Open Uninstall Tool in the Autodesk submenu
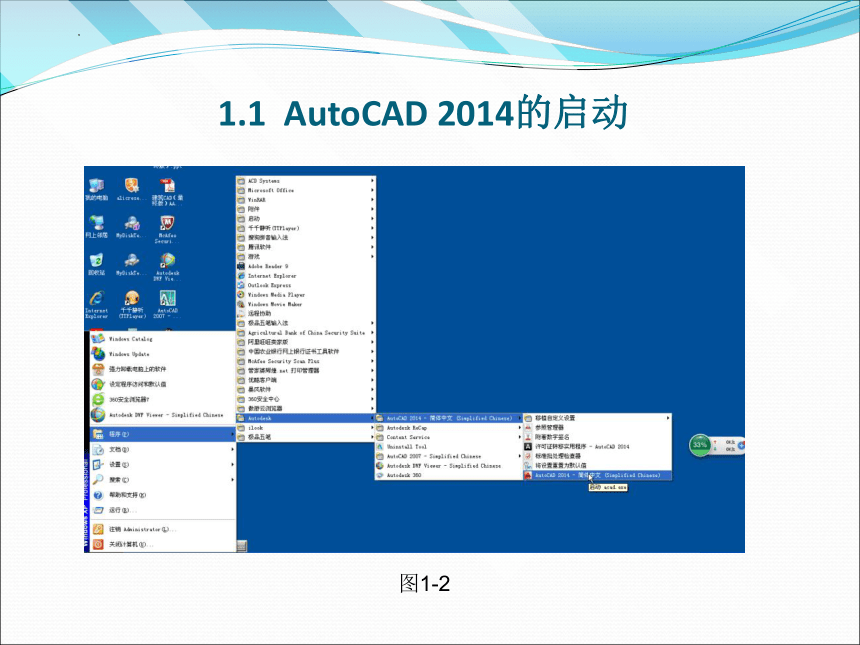The image size is (860, 645). pyautogui.click(x=449, y=447)
